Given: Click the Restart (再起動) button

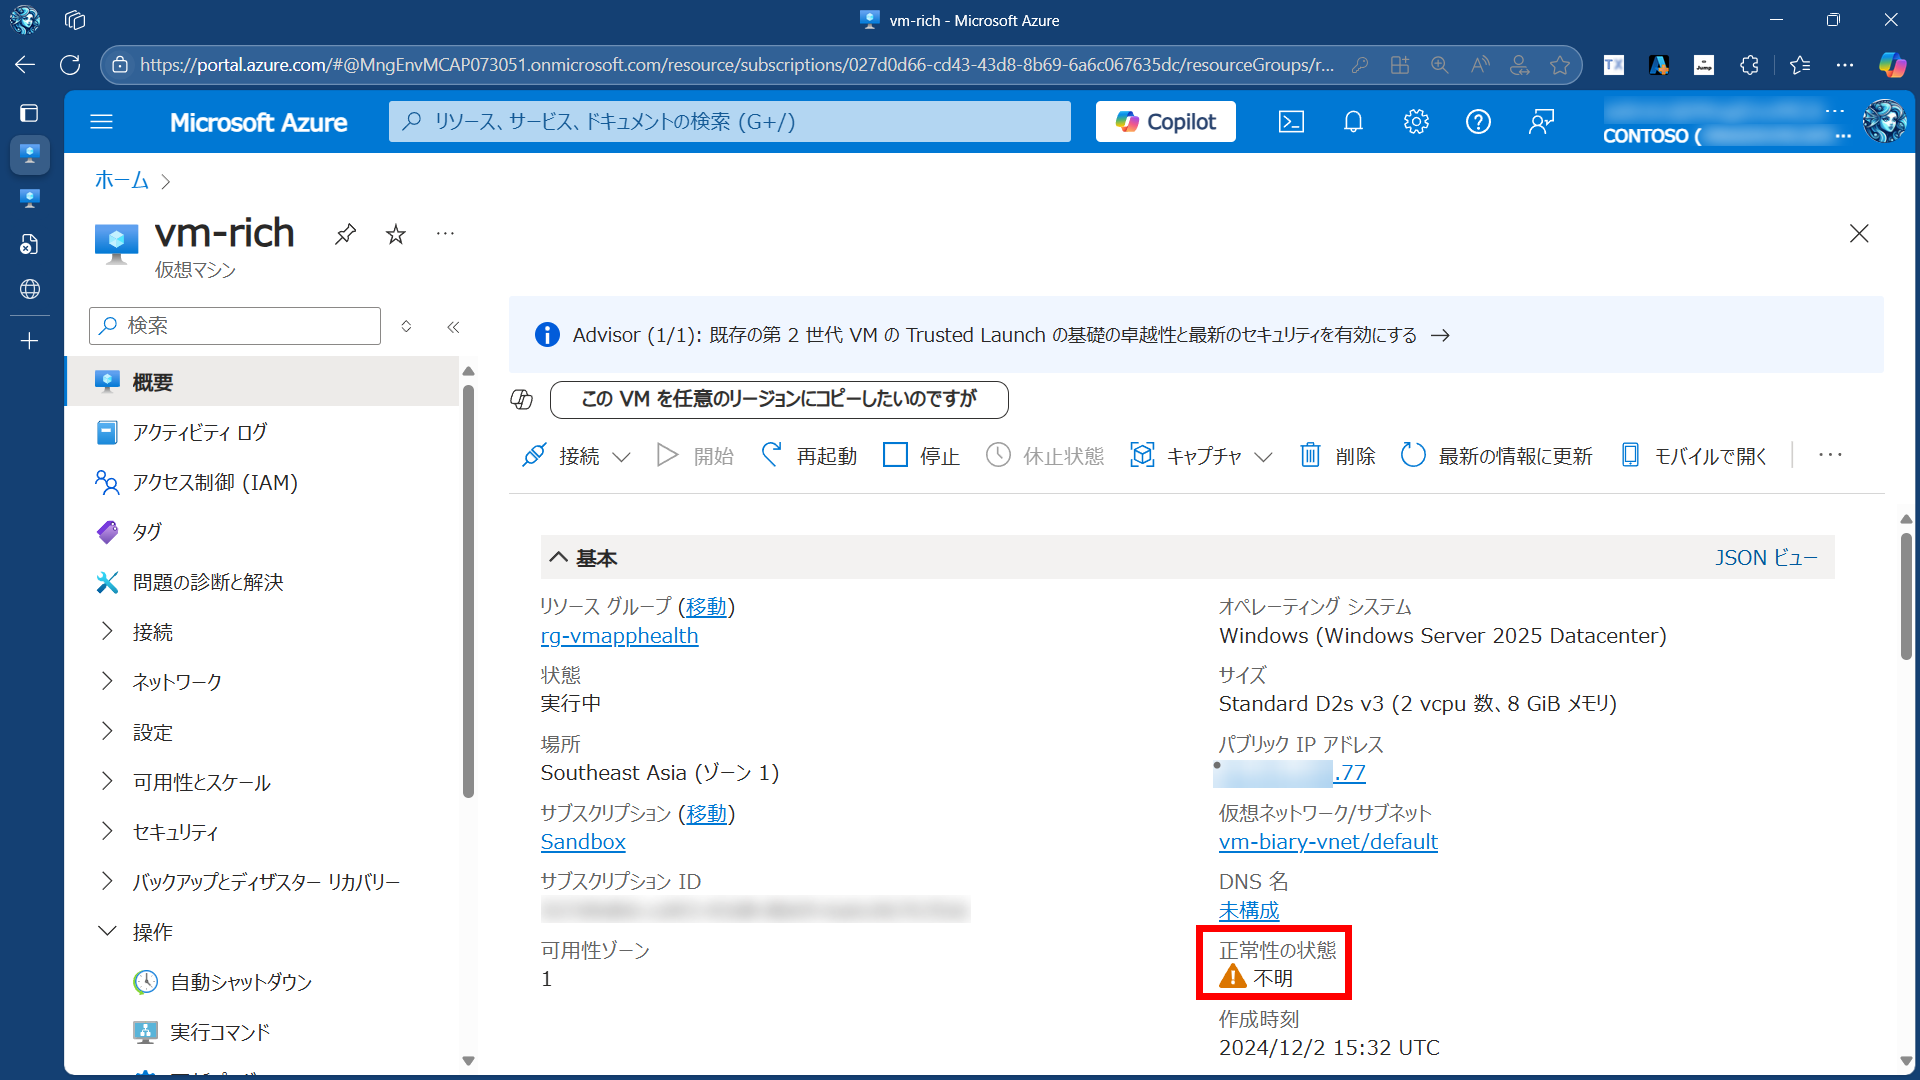Looking at the screenshot, I should (808, 456).
